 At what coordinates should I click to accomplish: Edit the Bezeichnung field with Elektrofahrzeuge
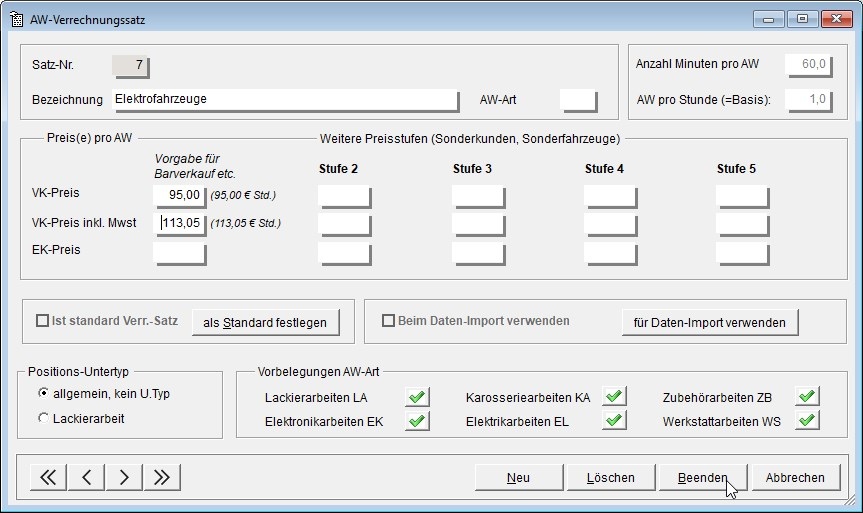pos(286,100)
